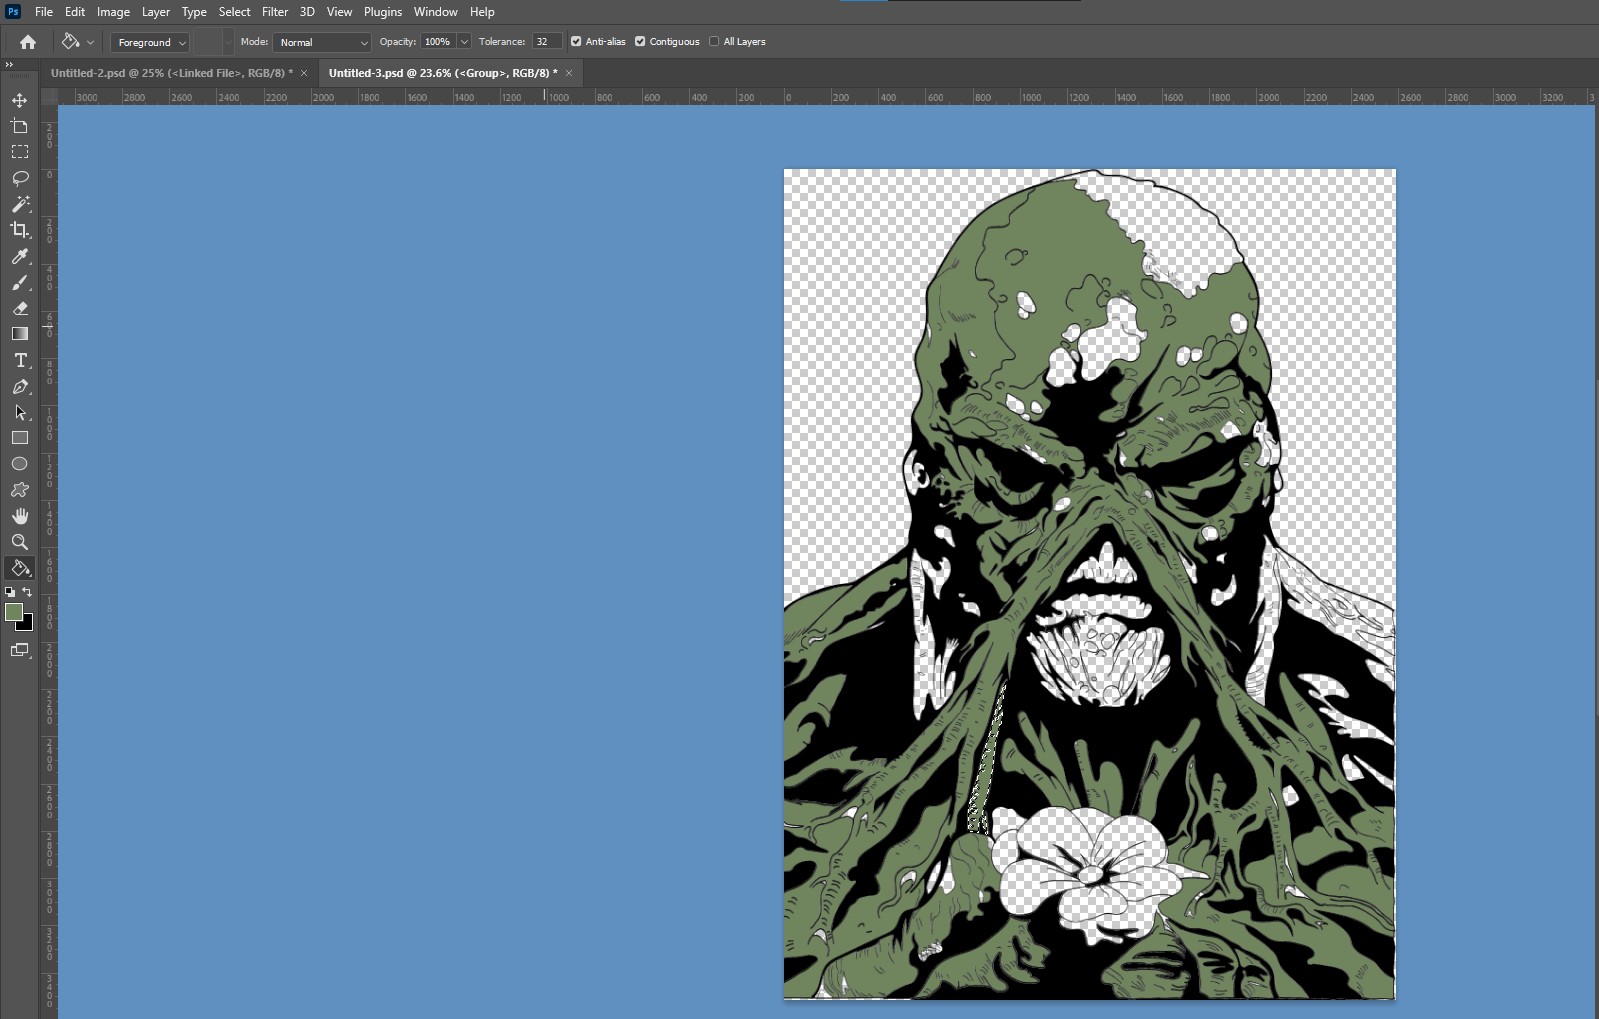Select the Ellipse shape tool

click(19, 464)
